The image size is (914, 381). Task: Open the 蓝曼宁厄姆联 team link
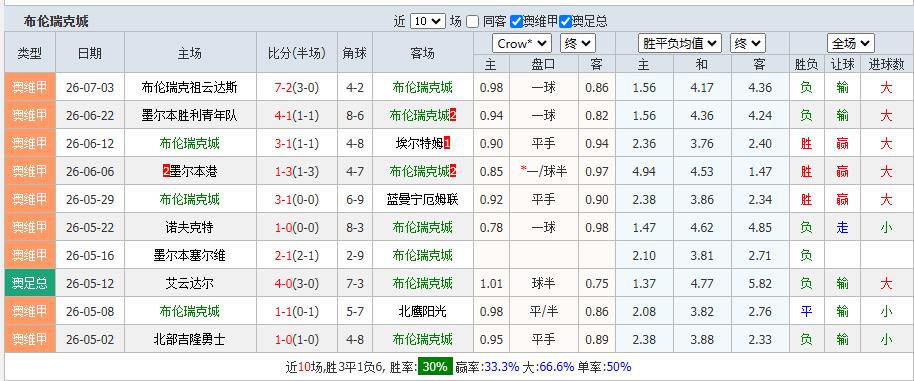click(x=423, y=200)
